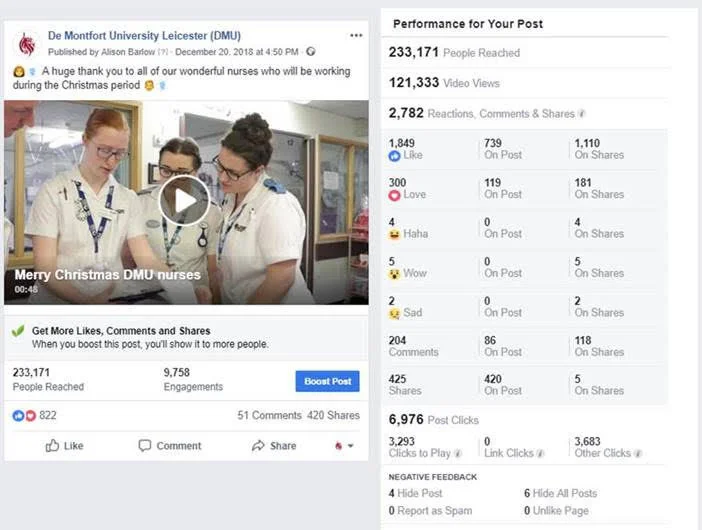Click info icon next to Clicks to Play

pos(458,453)
